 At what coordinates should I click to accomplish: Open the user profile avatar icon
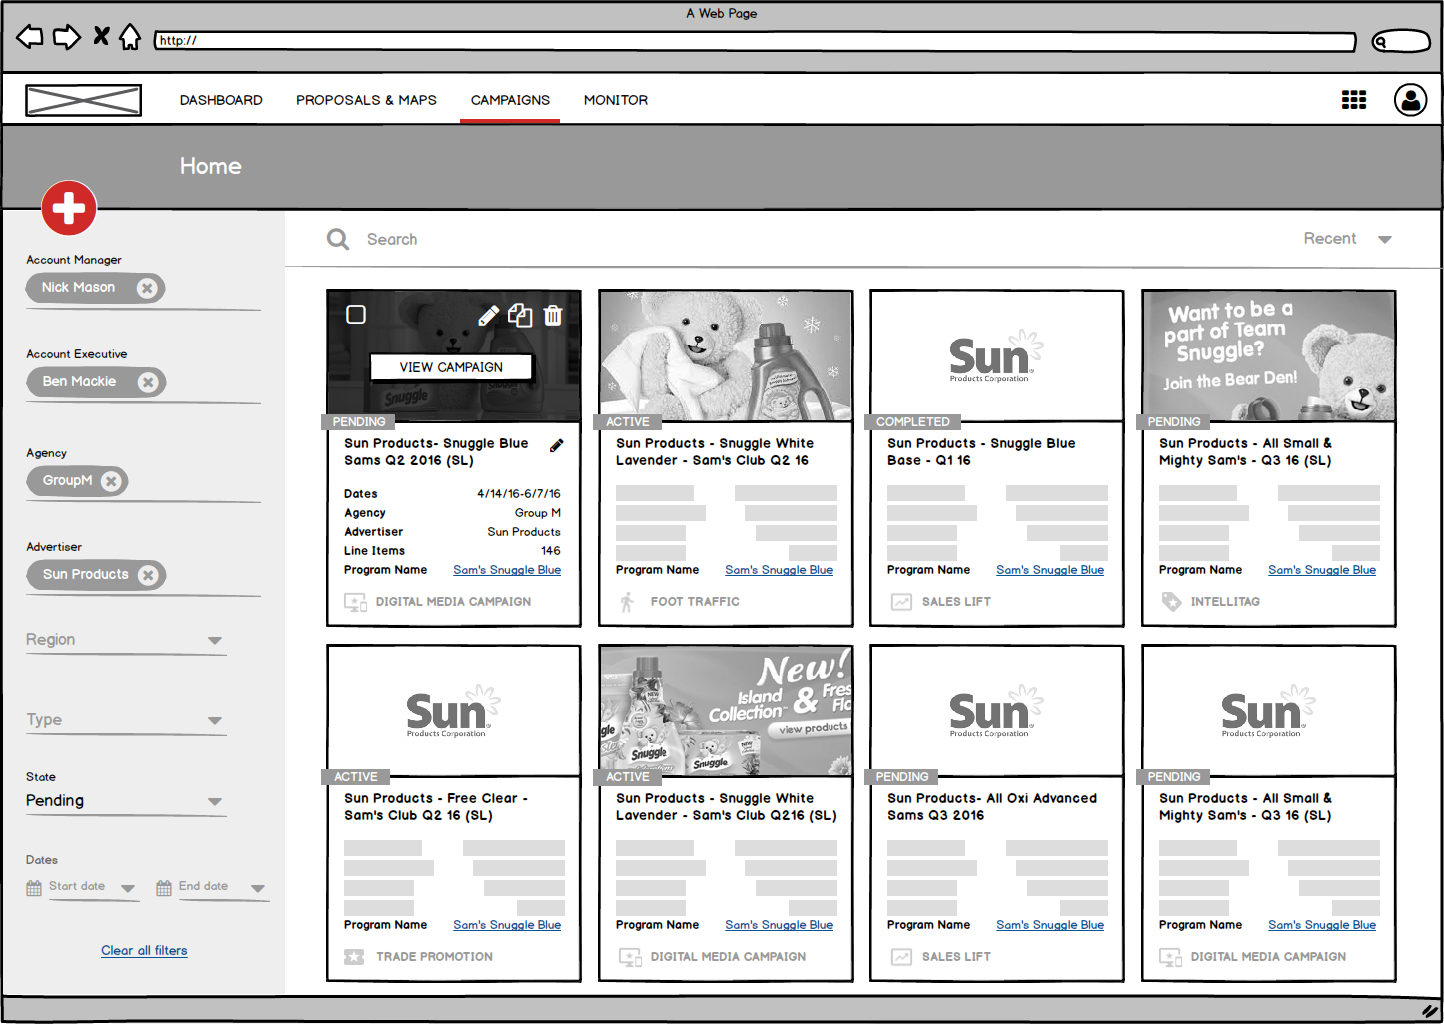pyautogui.click(x=1410, y=100)
